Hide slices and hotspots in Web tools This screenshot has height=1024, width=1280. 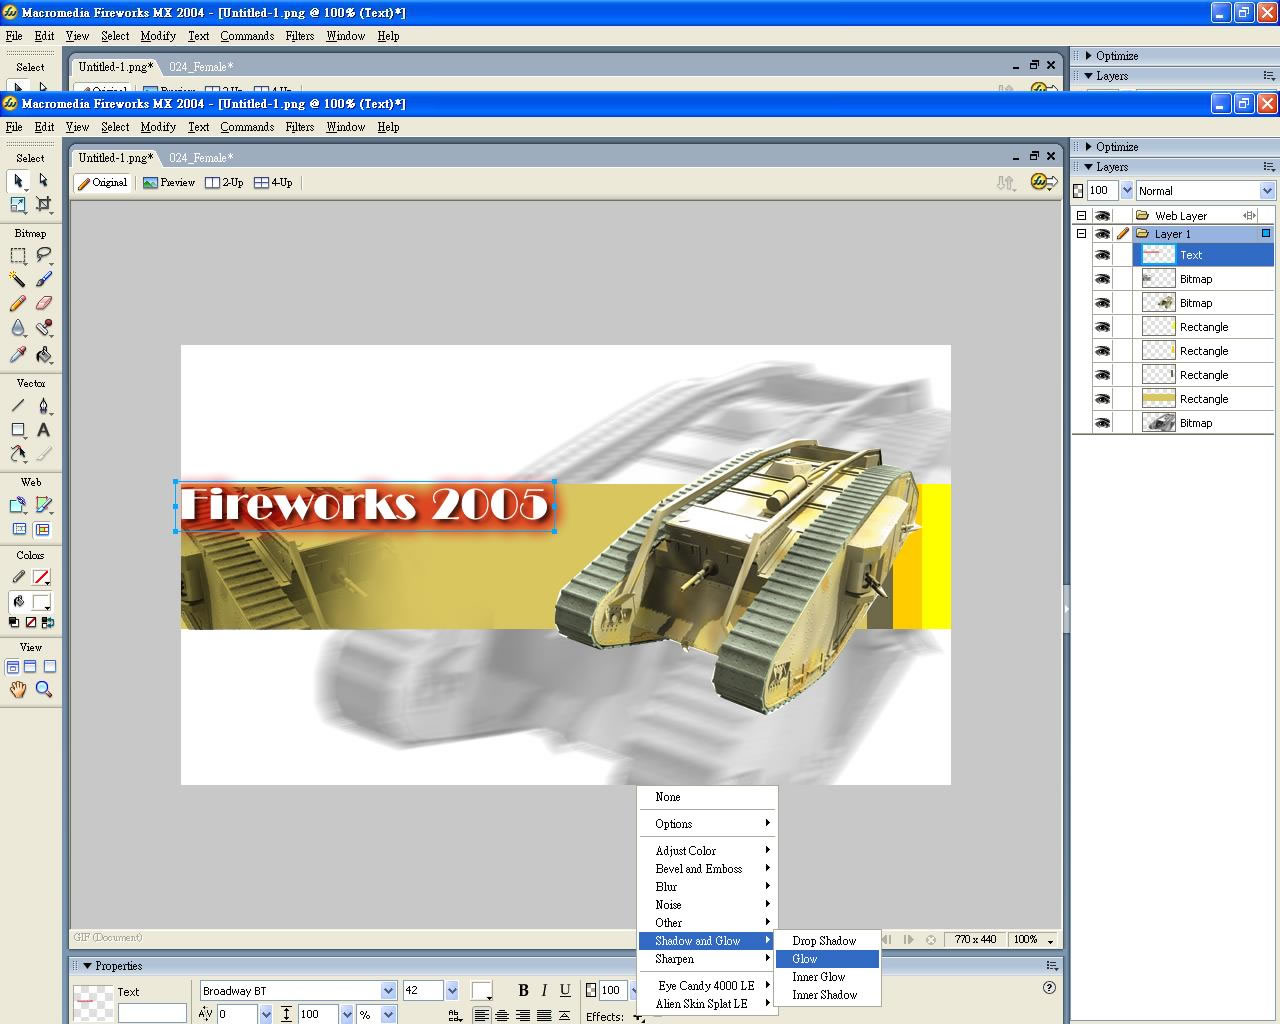pos(18,530)
